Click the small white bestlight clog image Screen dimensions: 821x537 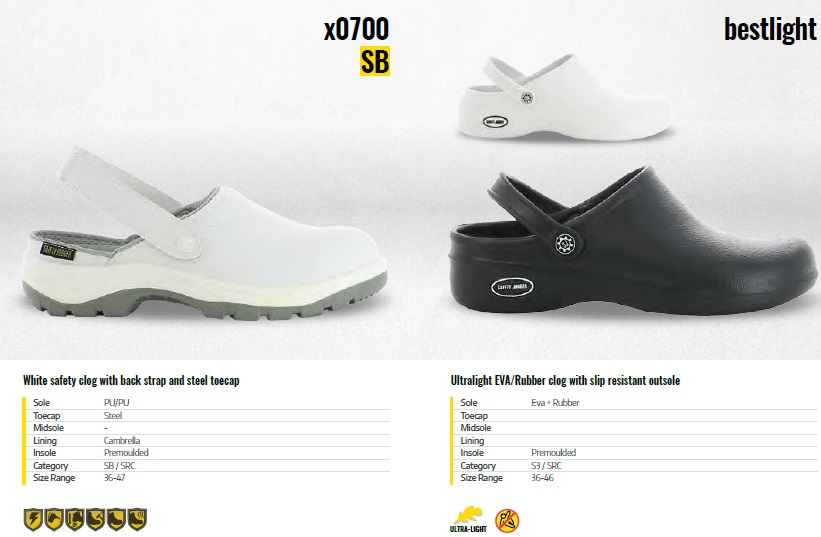tap(564, 98)
